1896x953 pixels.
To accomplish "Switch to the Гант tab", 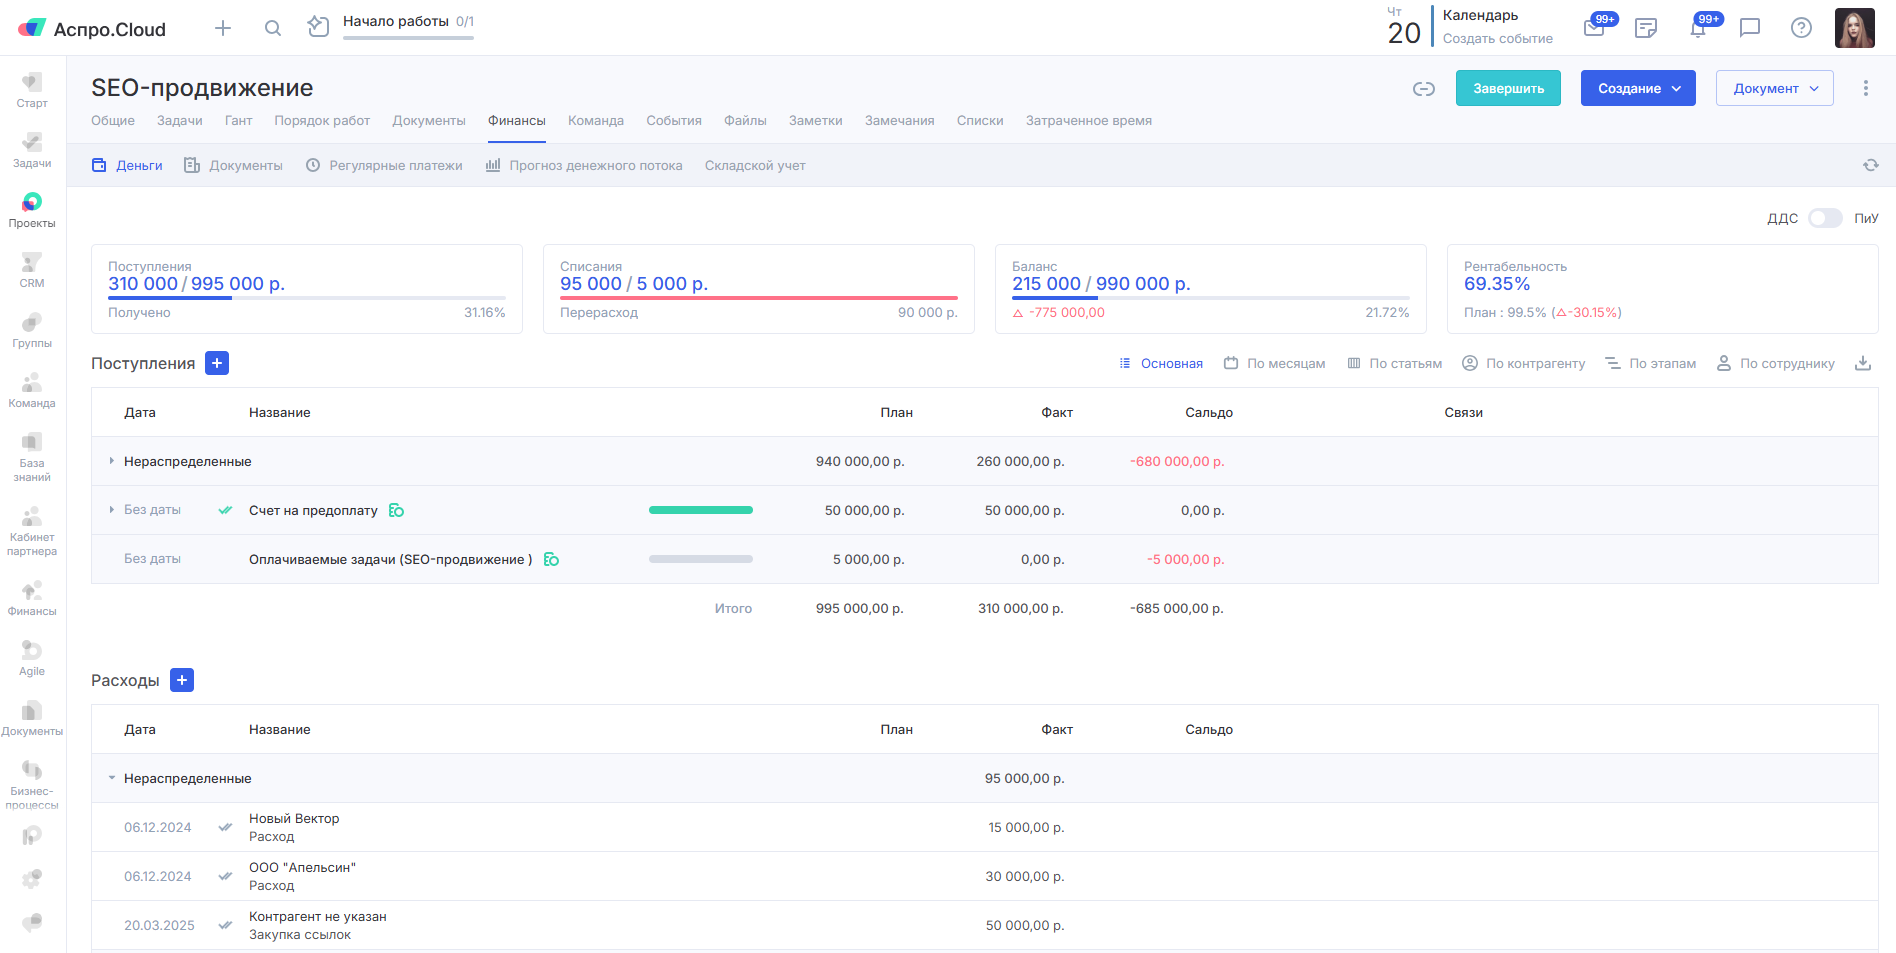I will point(238,120).
